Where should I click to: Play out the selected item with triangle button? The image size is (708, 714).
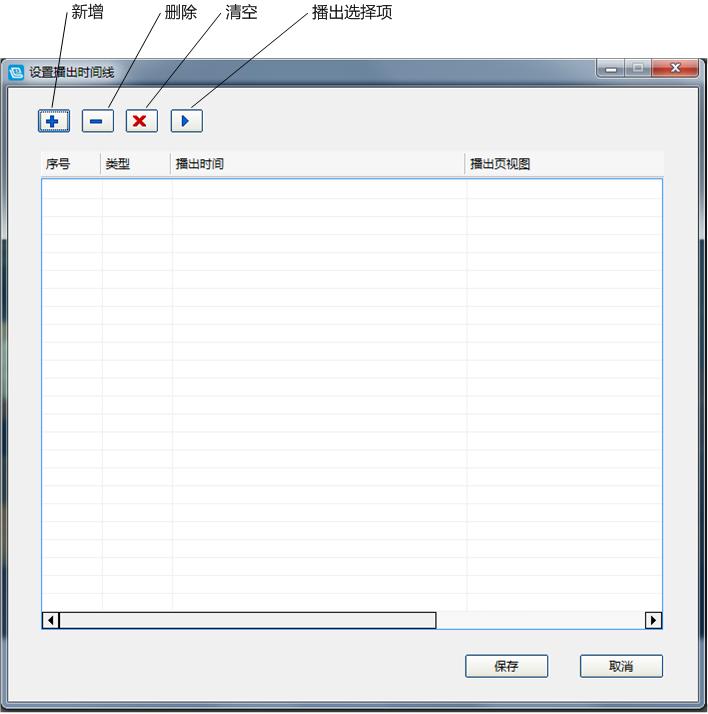click(186, 121)
